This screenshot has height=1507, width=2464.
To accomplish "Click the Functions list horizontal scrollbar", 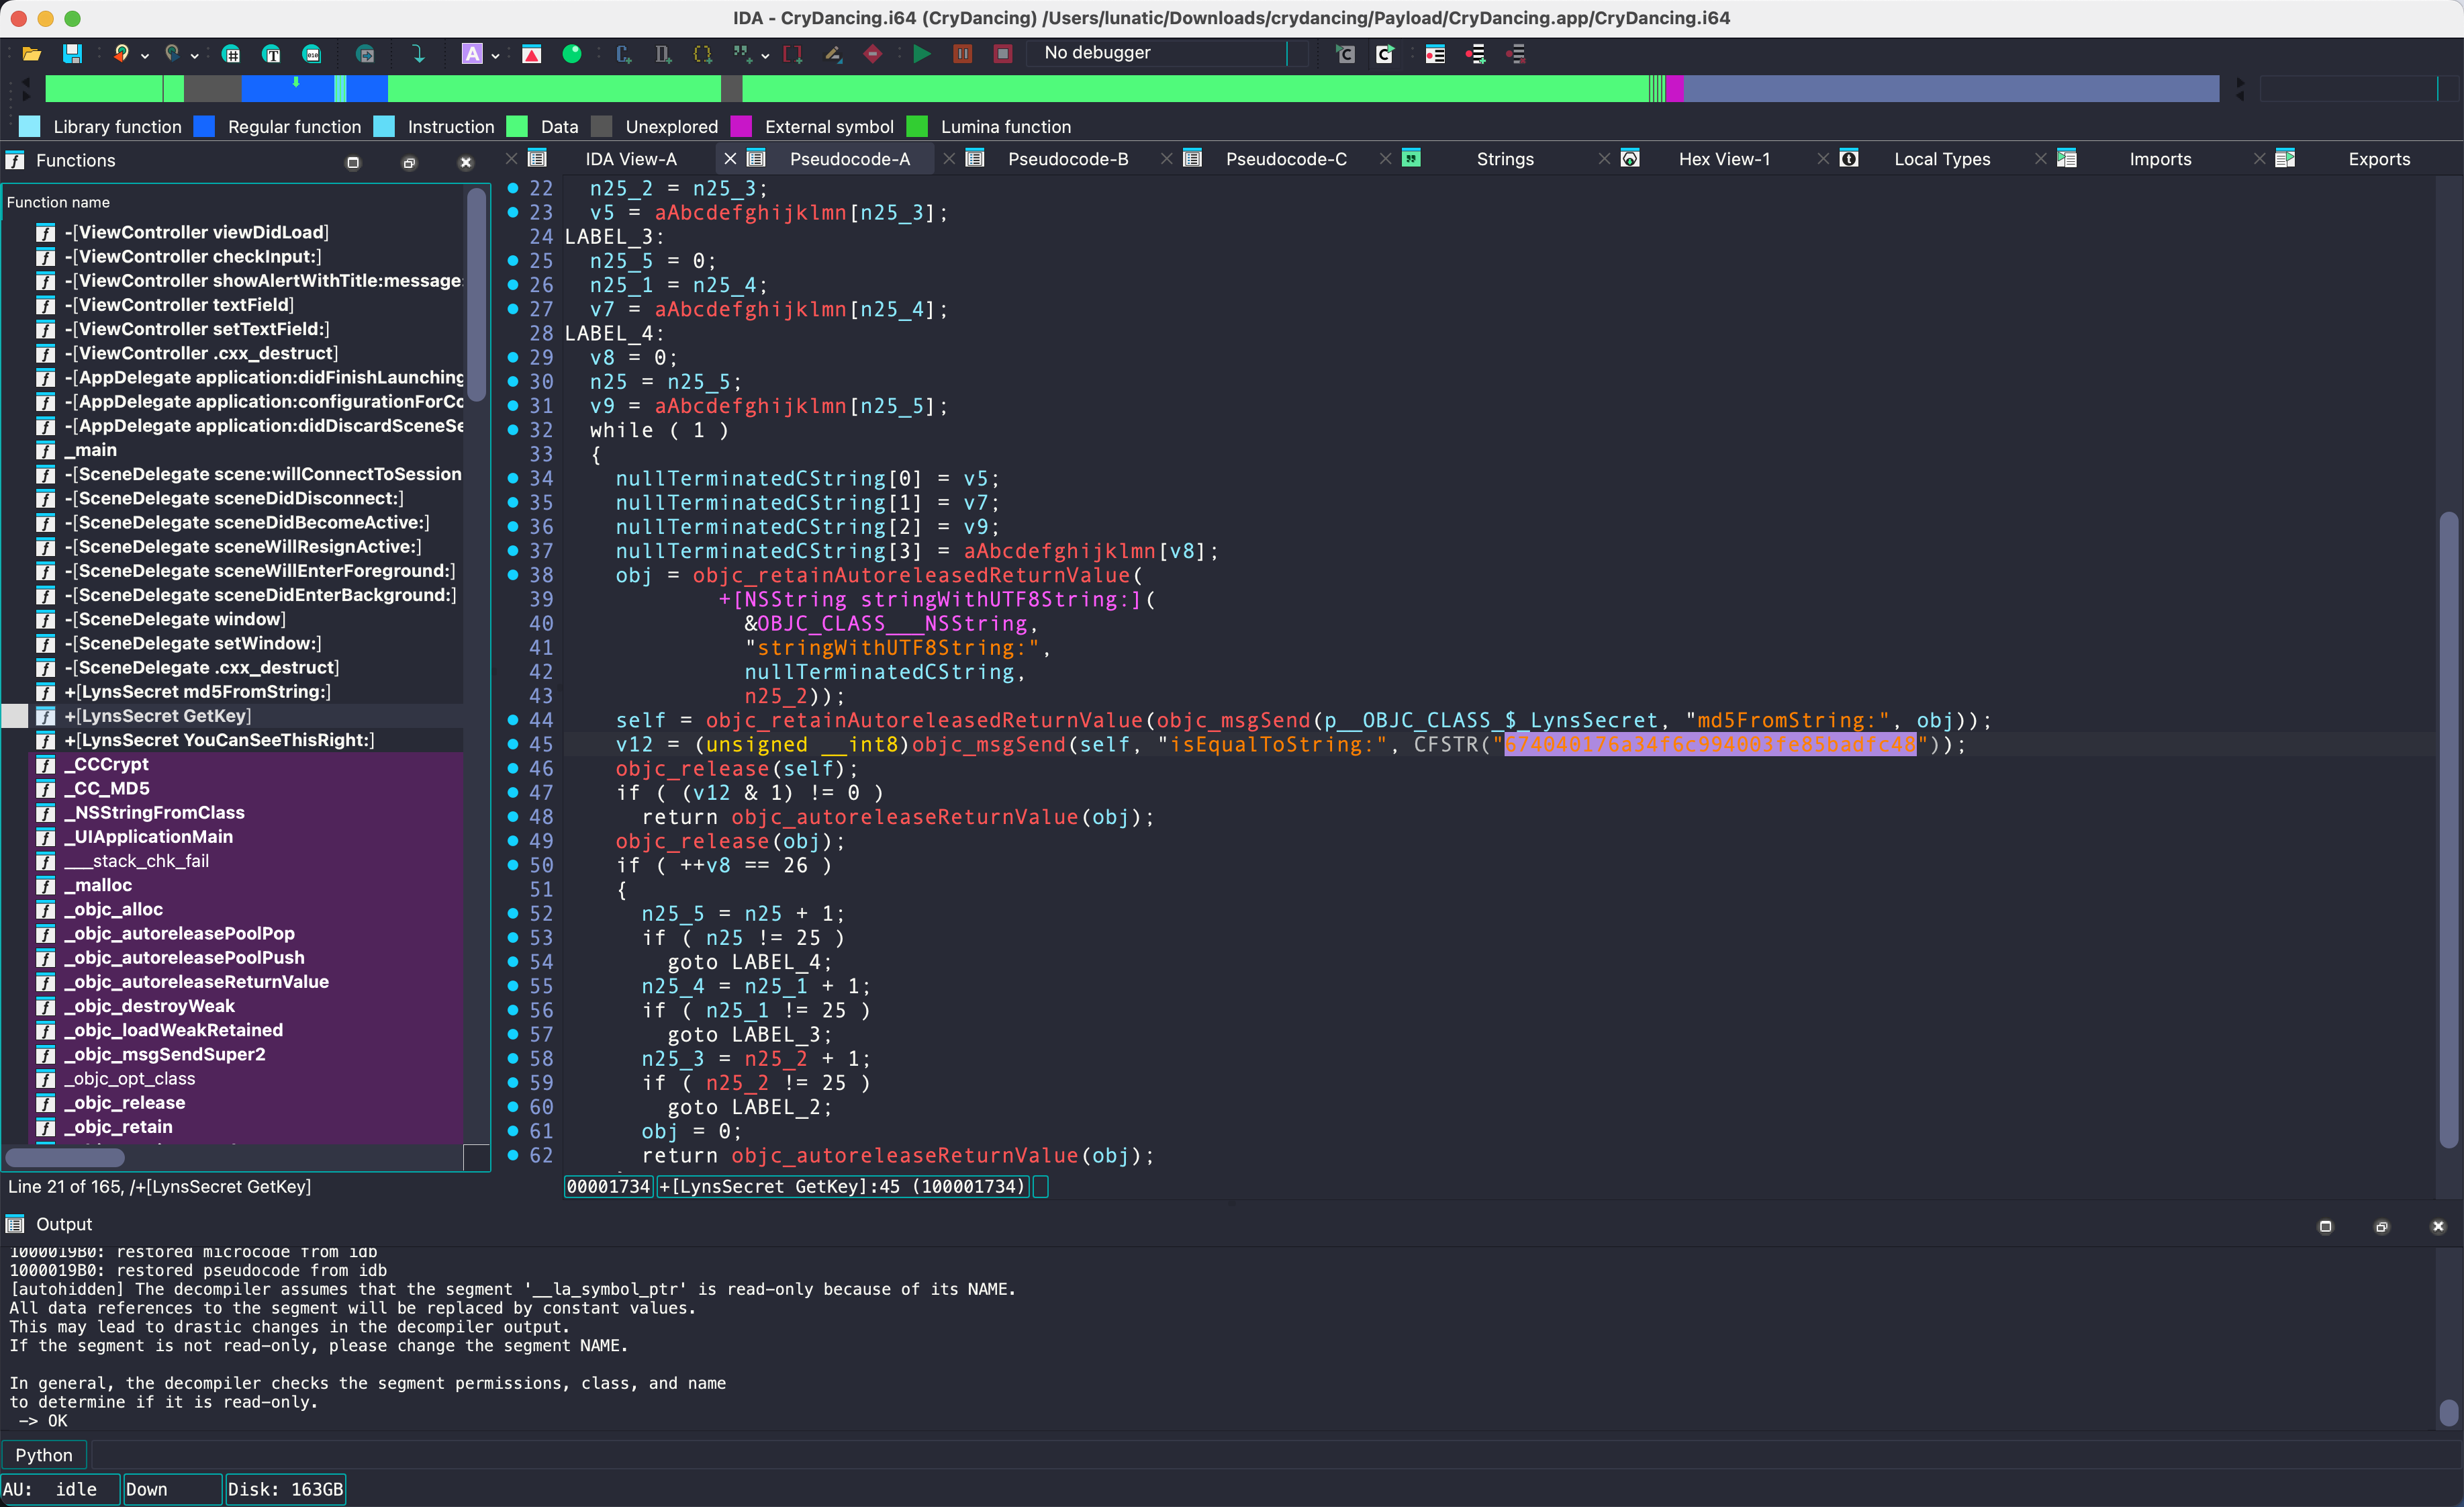I will point(66,1157).
